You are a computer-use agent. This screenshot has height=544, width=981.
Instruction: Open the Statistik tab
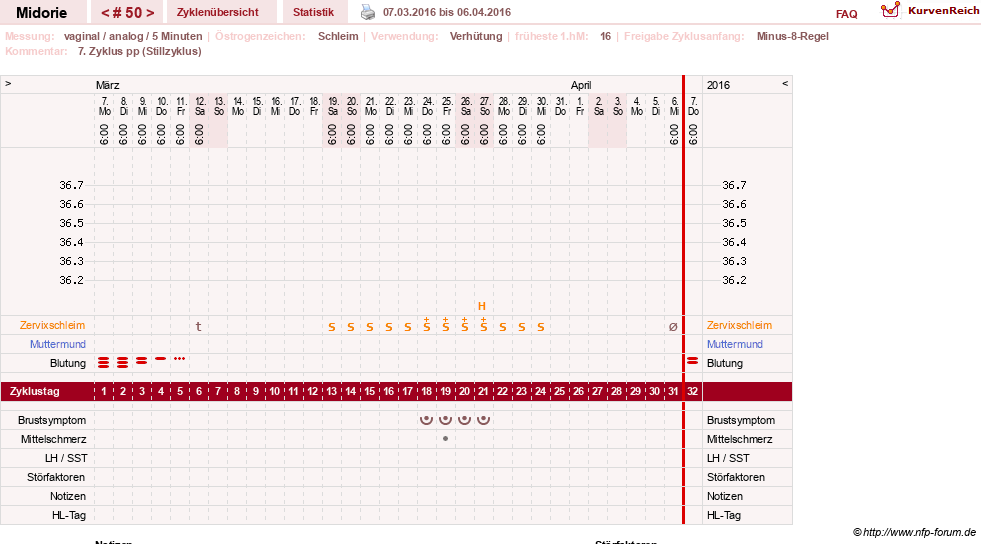pos(313,12)
